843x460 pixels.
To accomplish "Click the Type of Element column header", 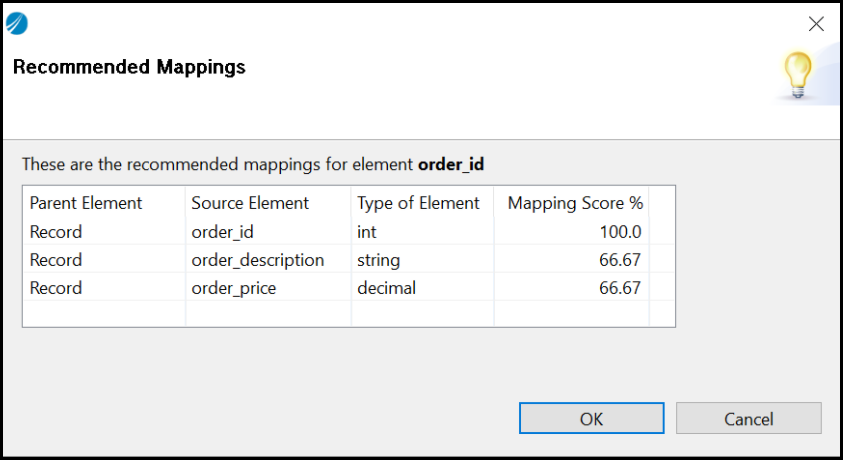I will click(418, 203).
